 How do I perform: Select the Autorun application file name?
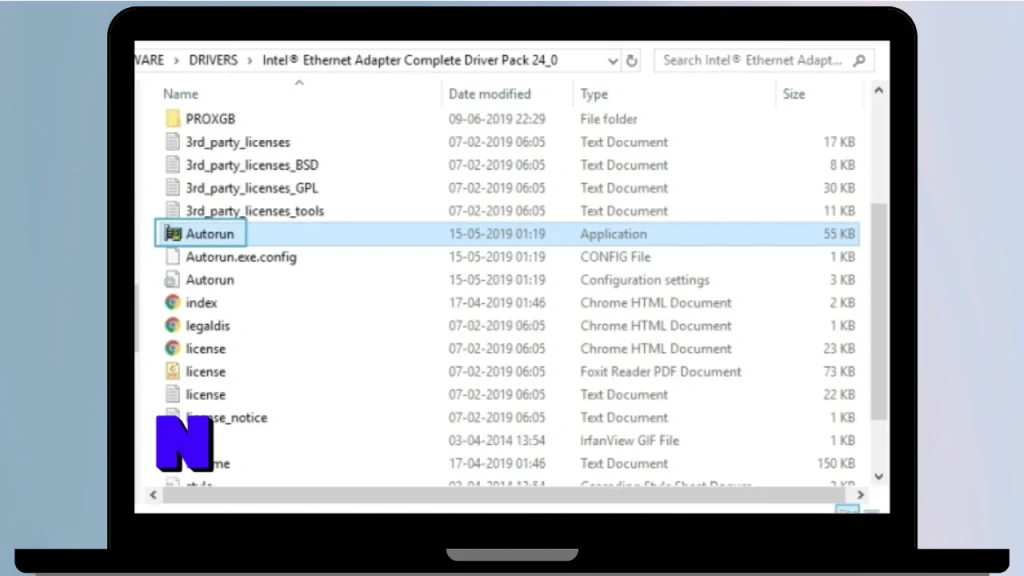coord(210,234)
